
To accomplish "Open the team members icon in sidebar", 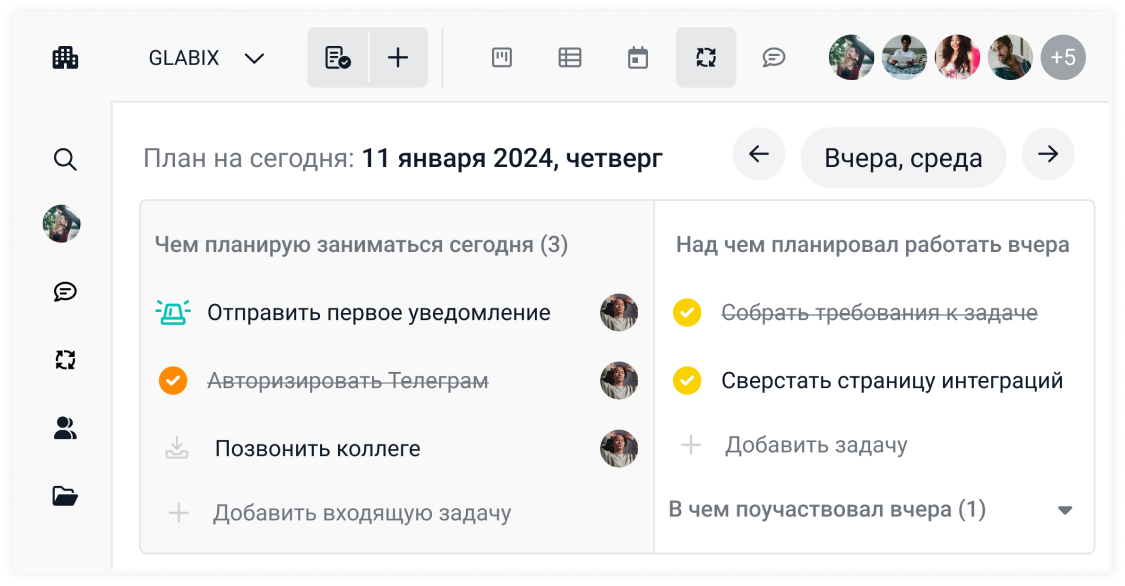I will [65, 429].
